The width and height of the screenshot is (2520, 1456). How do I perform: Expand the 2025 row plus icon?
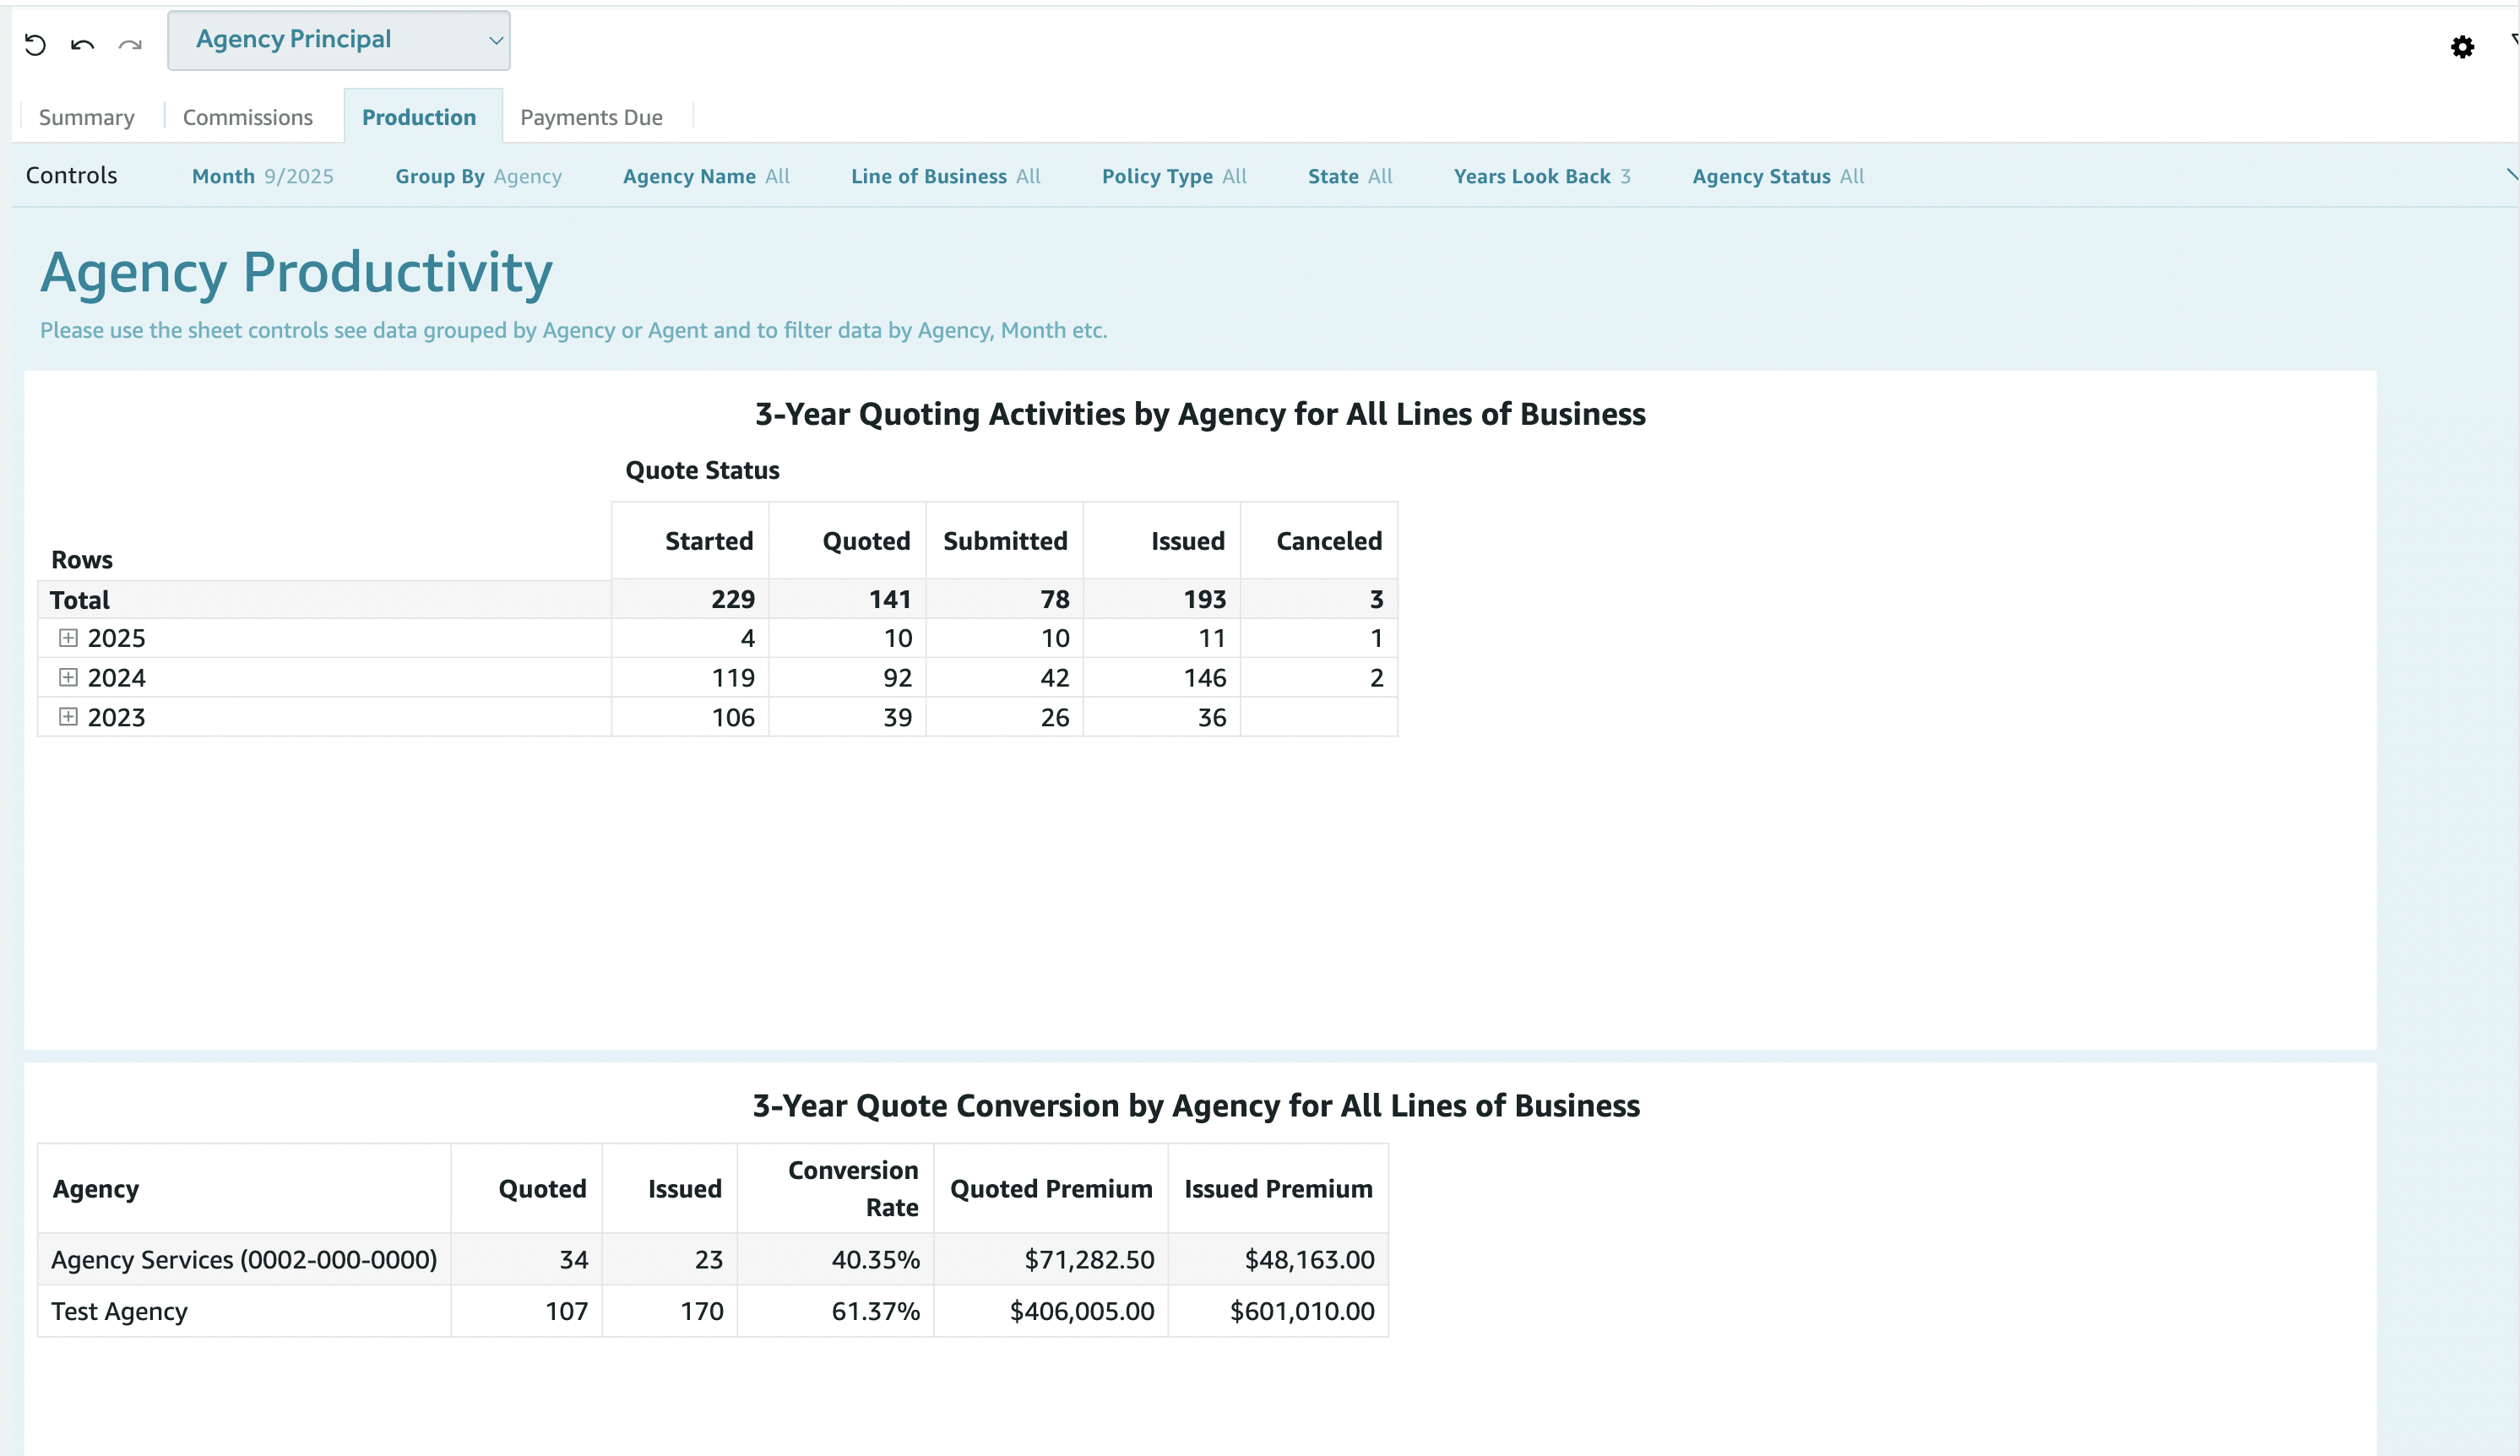68,638
